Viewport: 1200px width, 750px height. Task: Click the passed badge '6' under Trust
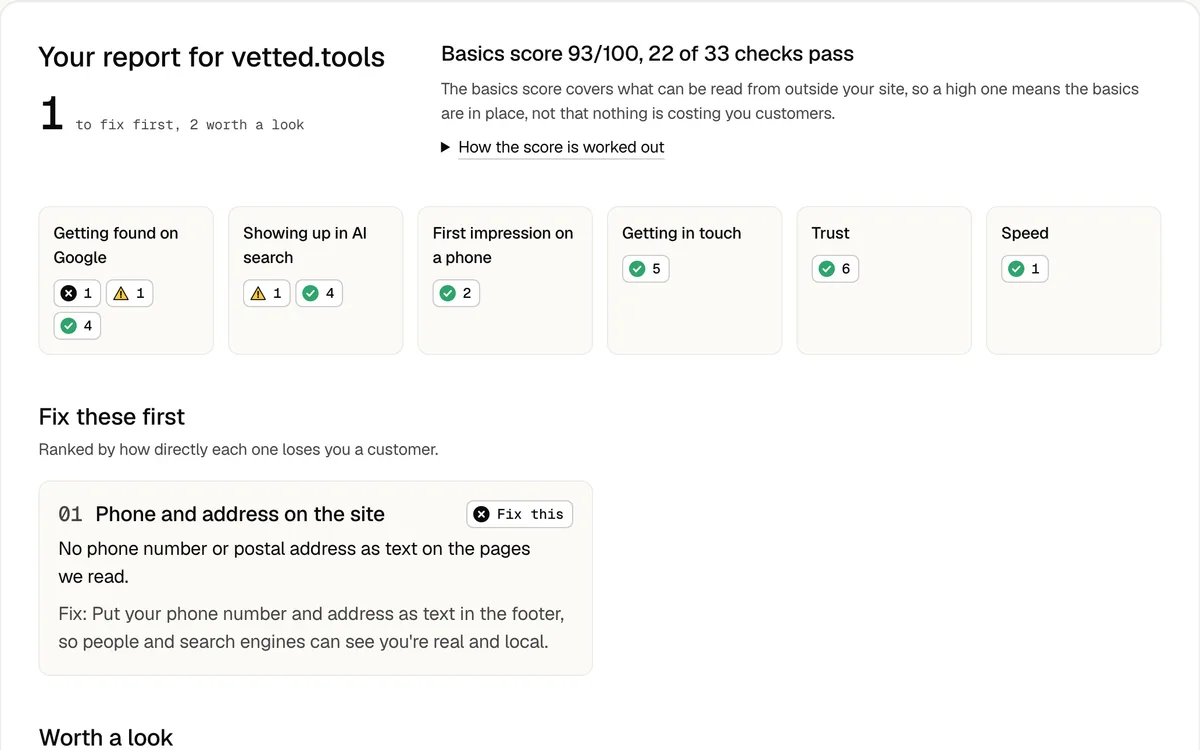pos(835,269)
